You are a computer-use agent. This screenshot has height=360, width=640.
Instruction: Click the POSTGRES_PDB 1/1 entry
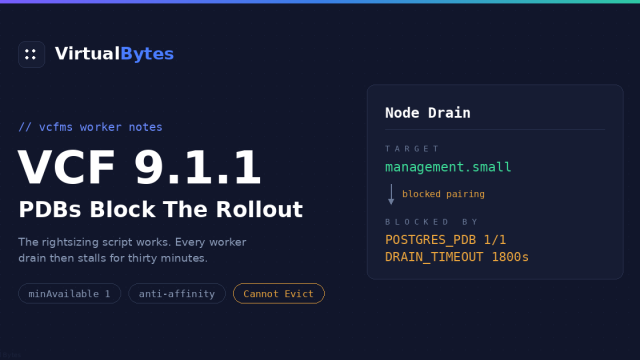[445, 240]
